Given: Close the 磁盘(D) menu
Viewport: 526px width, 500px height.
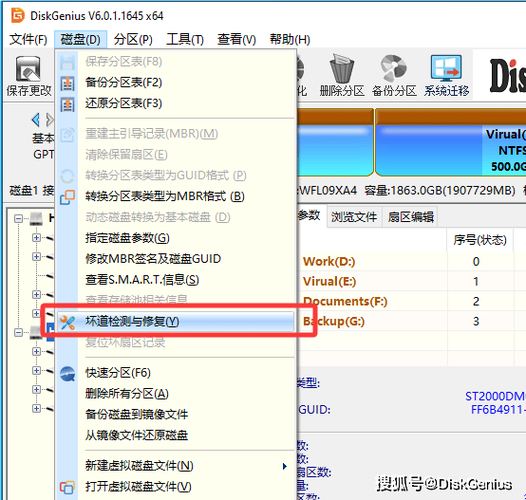Looking at the screenshot, I should 81,40.
